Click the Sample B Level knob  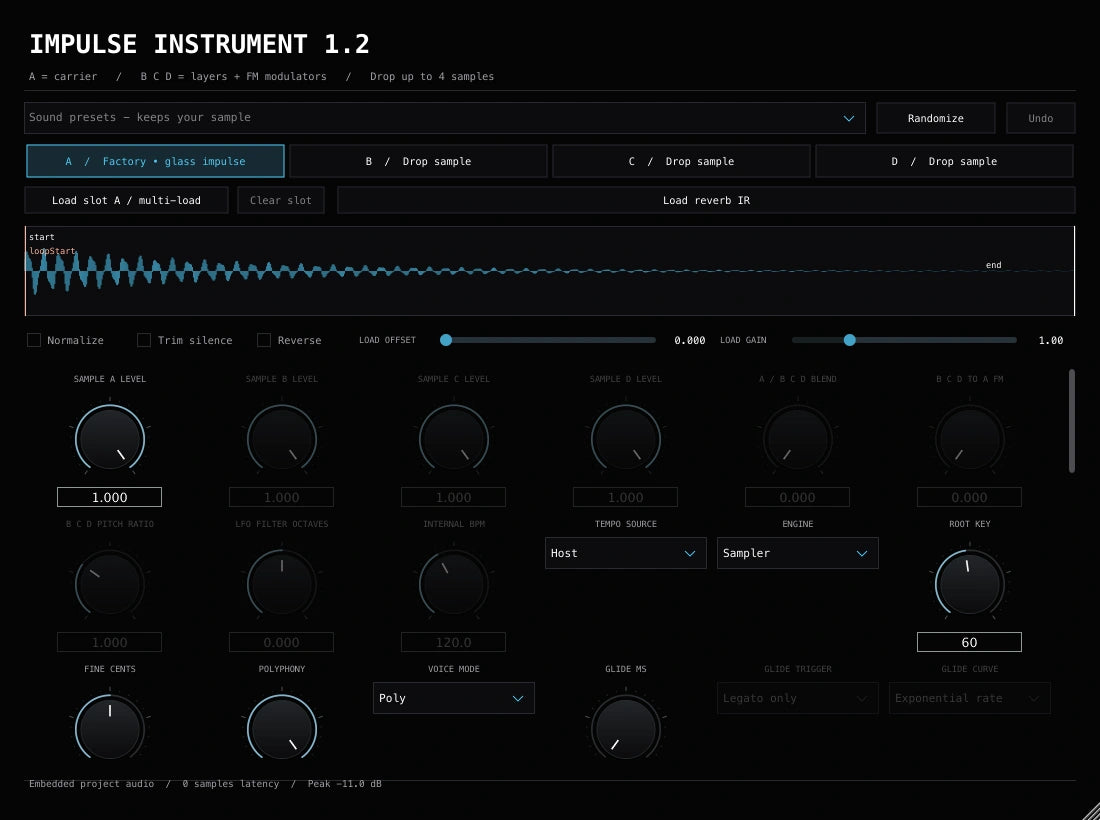pos(281,439)
